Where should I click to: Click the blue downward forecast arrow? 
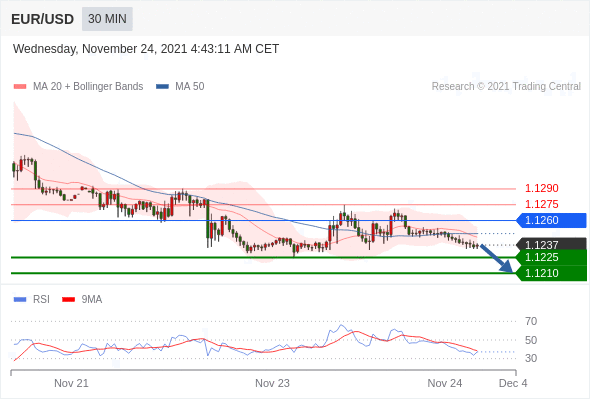click(x=497, y=259)
